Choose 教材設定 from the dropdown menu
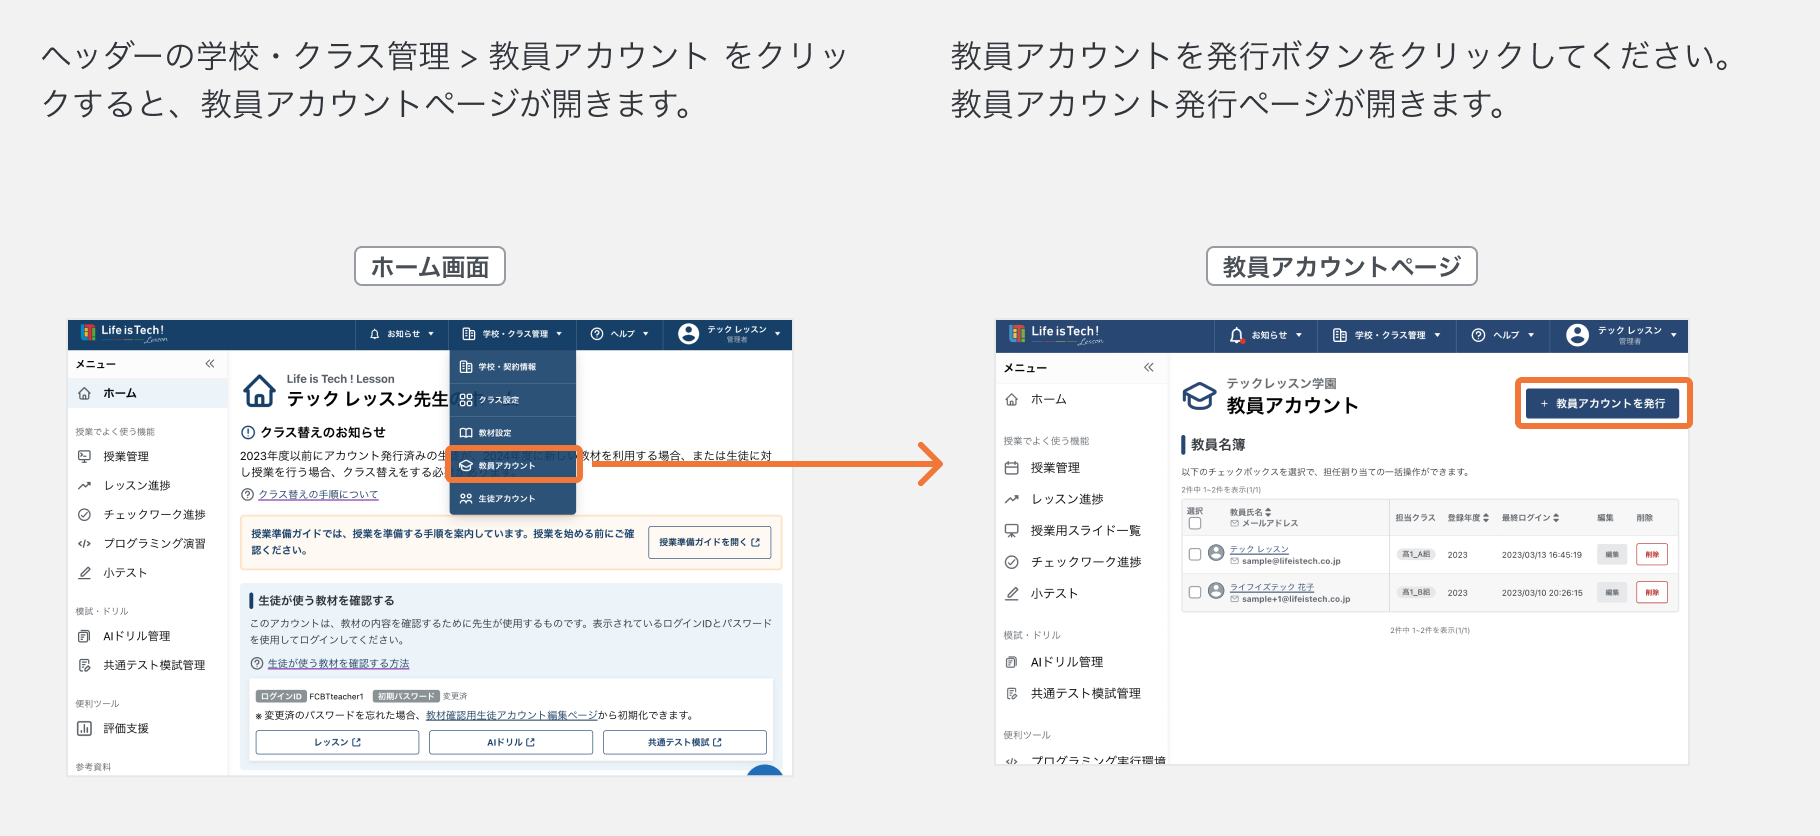This screenshot has height=836, width=1820. (513, 433)
